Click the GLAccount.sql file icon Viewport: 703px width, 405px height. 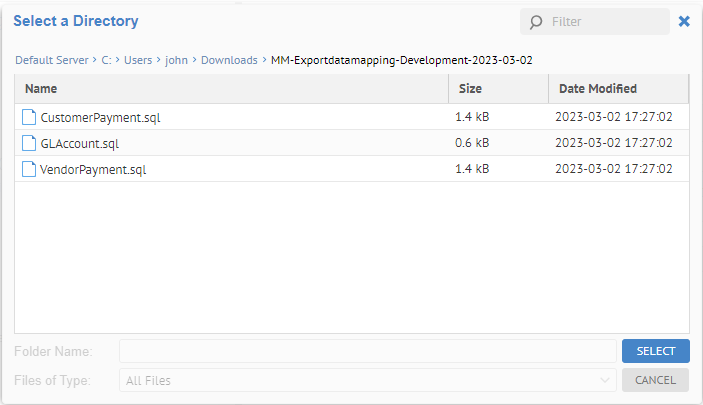tap(29, 143)
